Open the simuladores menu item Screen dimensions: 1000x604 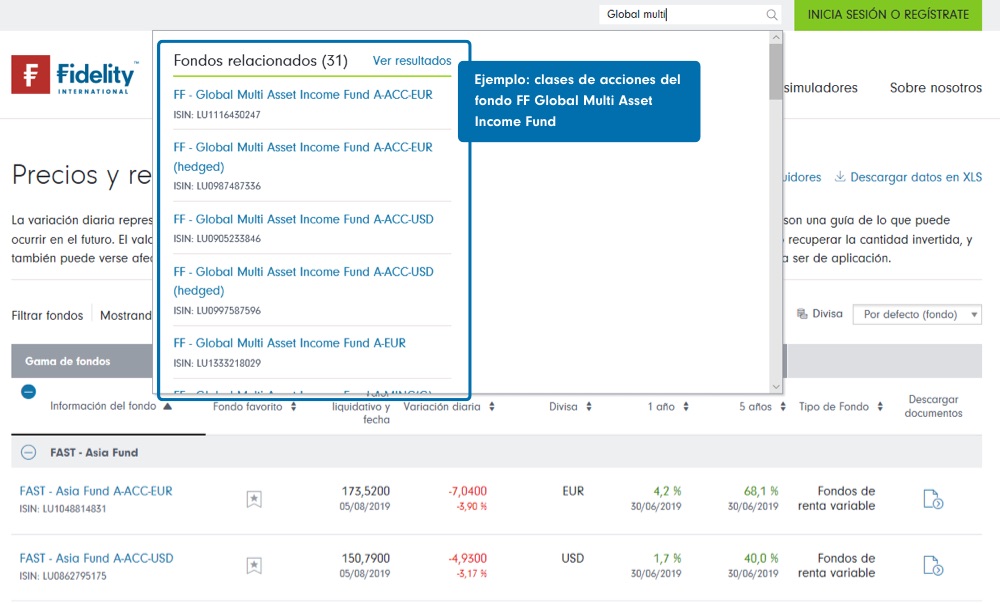820,88
